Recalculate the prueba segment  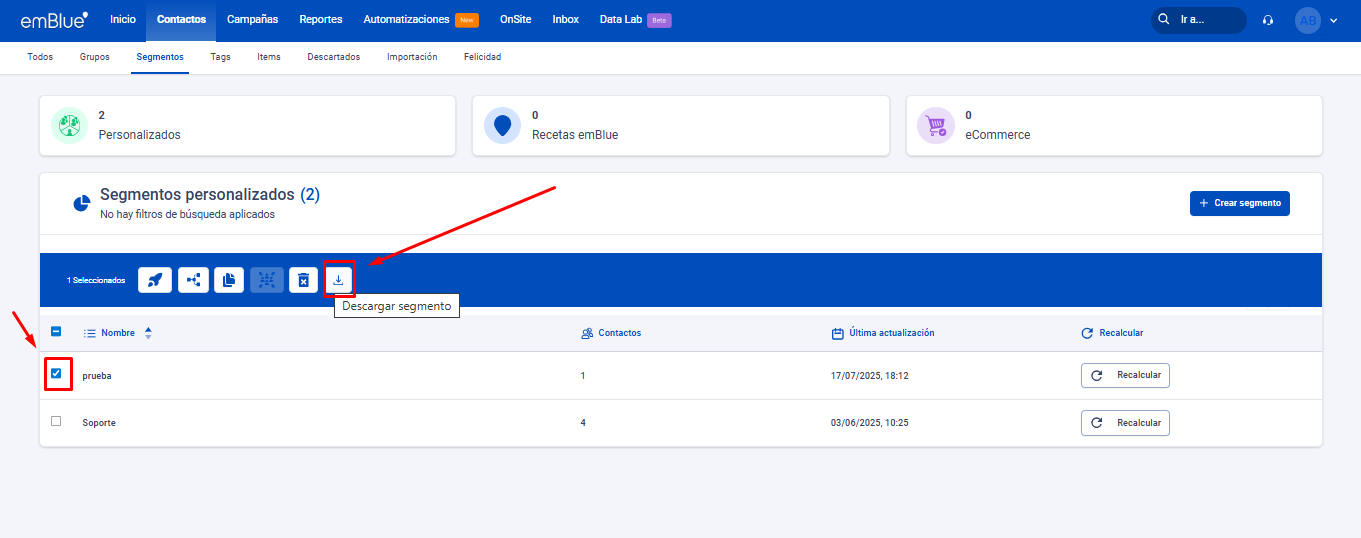pos(1125,375)
